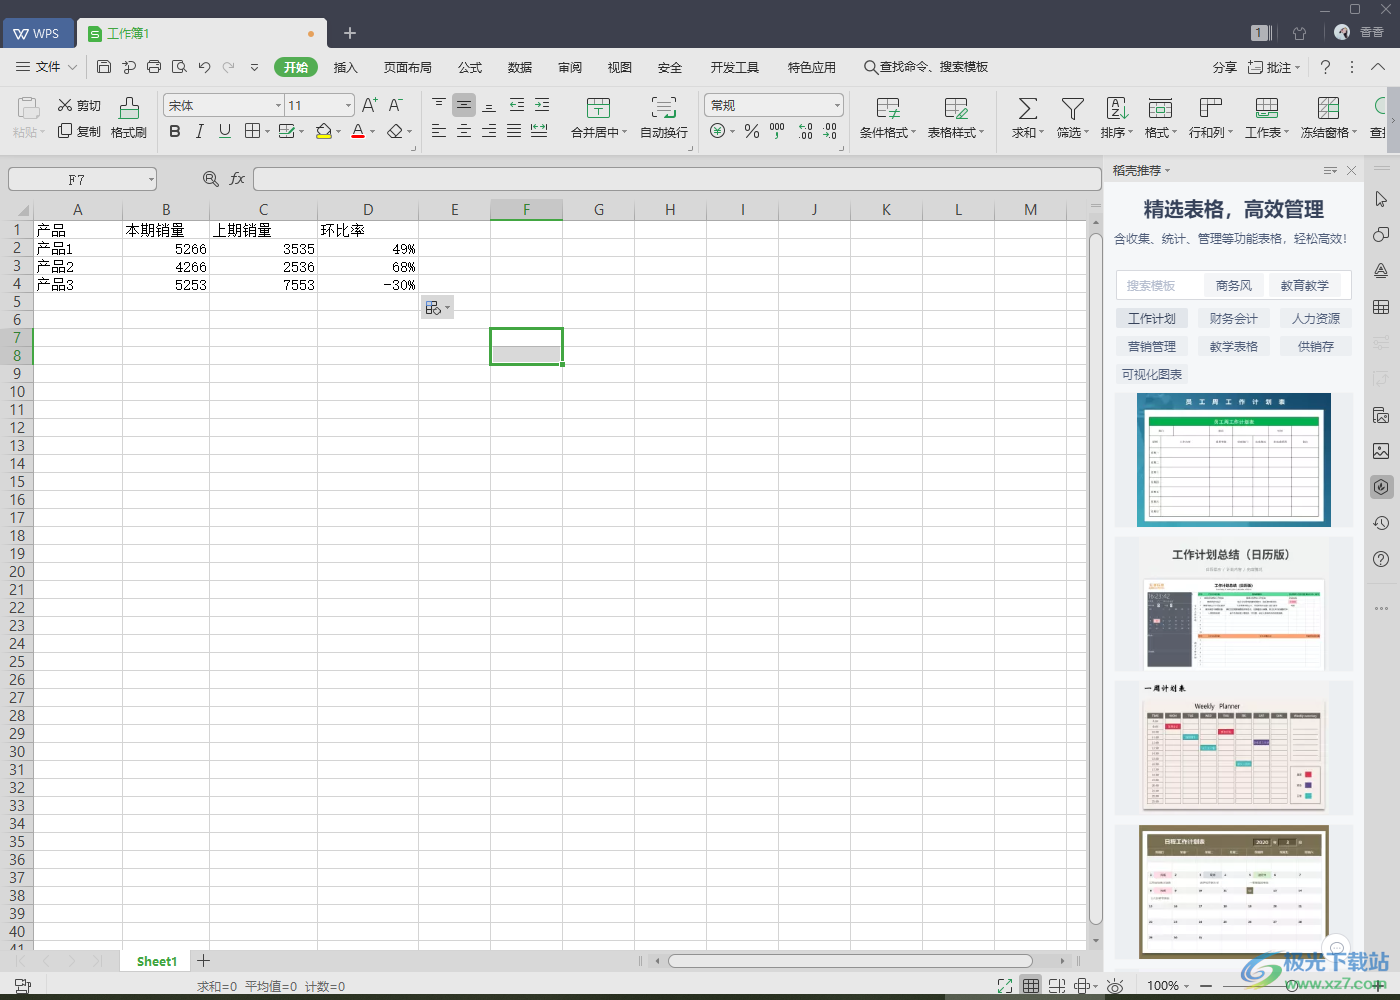Toggle bold formatting

click(x=175, y=131)
